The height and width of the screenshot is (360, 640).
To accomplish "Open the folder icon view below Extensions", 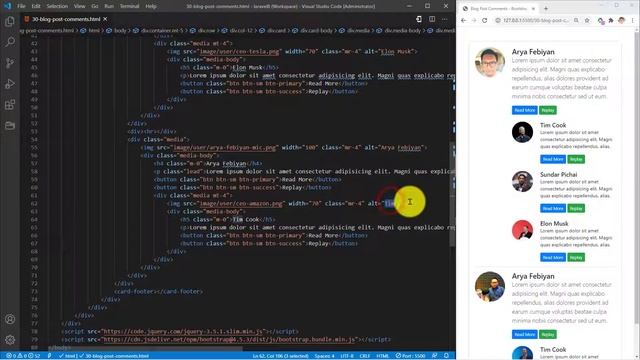I will click(10, 125).
